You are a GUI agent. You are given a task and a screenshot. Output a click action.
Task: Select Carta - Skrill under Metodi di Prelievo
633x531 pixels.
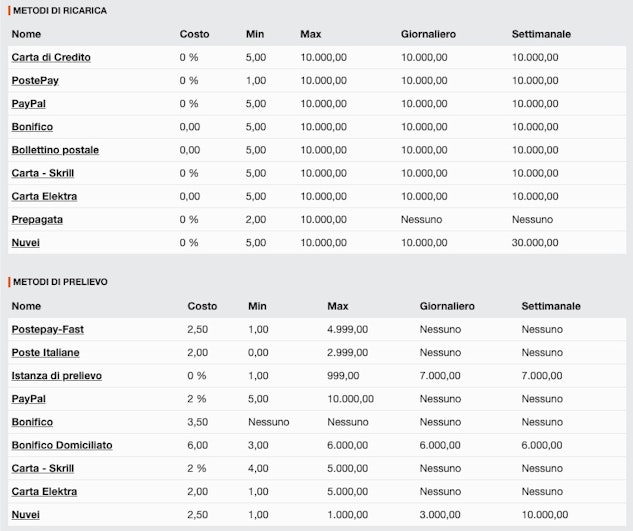pyautogui.click(x=43, y=468)
